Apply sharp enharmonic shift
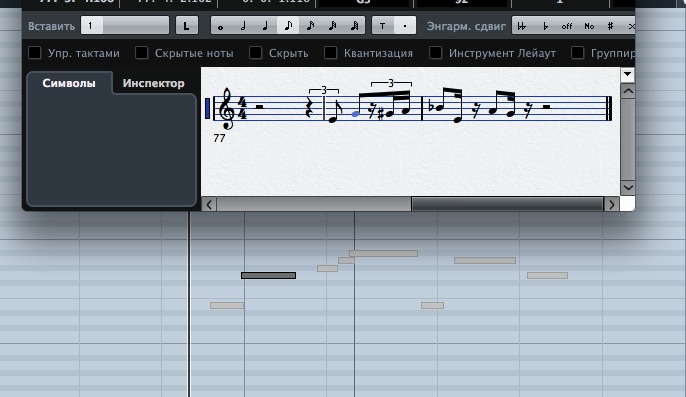 (611, 26)
